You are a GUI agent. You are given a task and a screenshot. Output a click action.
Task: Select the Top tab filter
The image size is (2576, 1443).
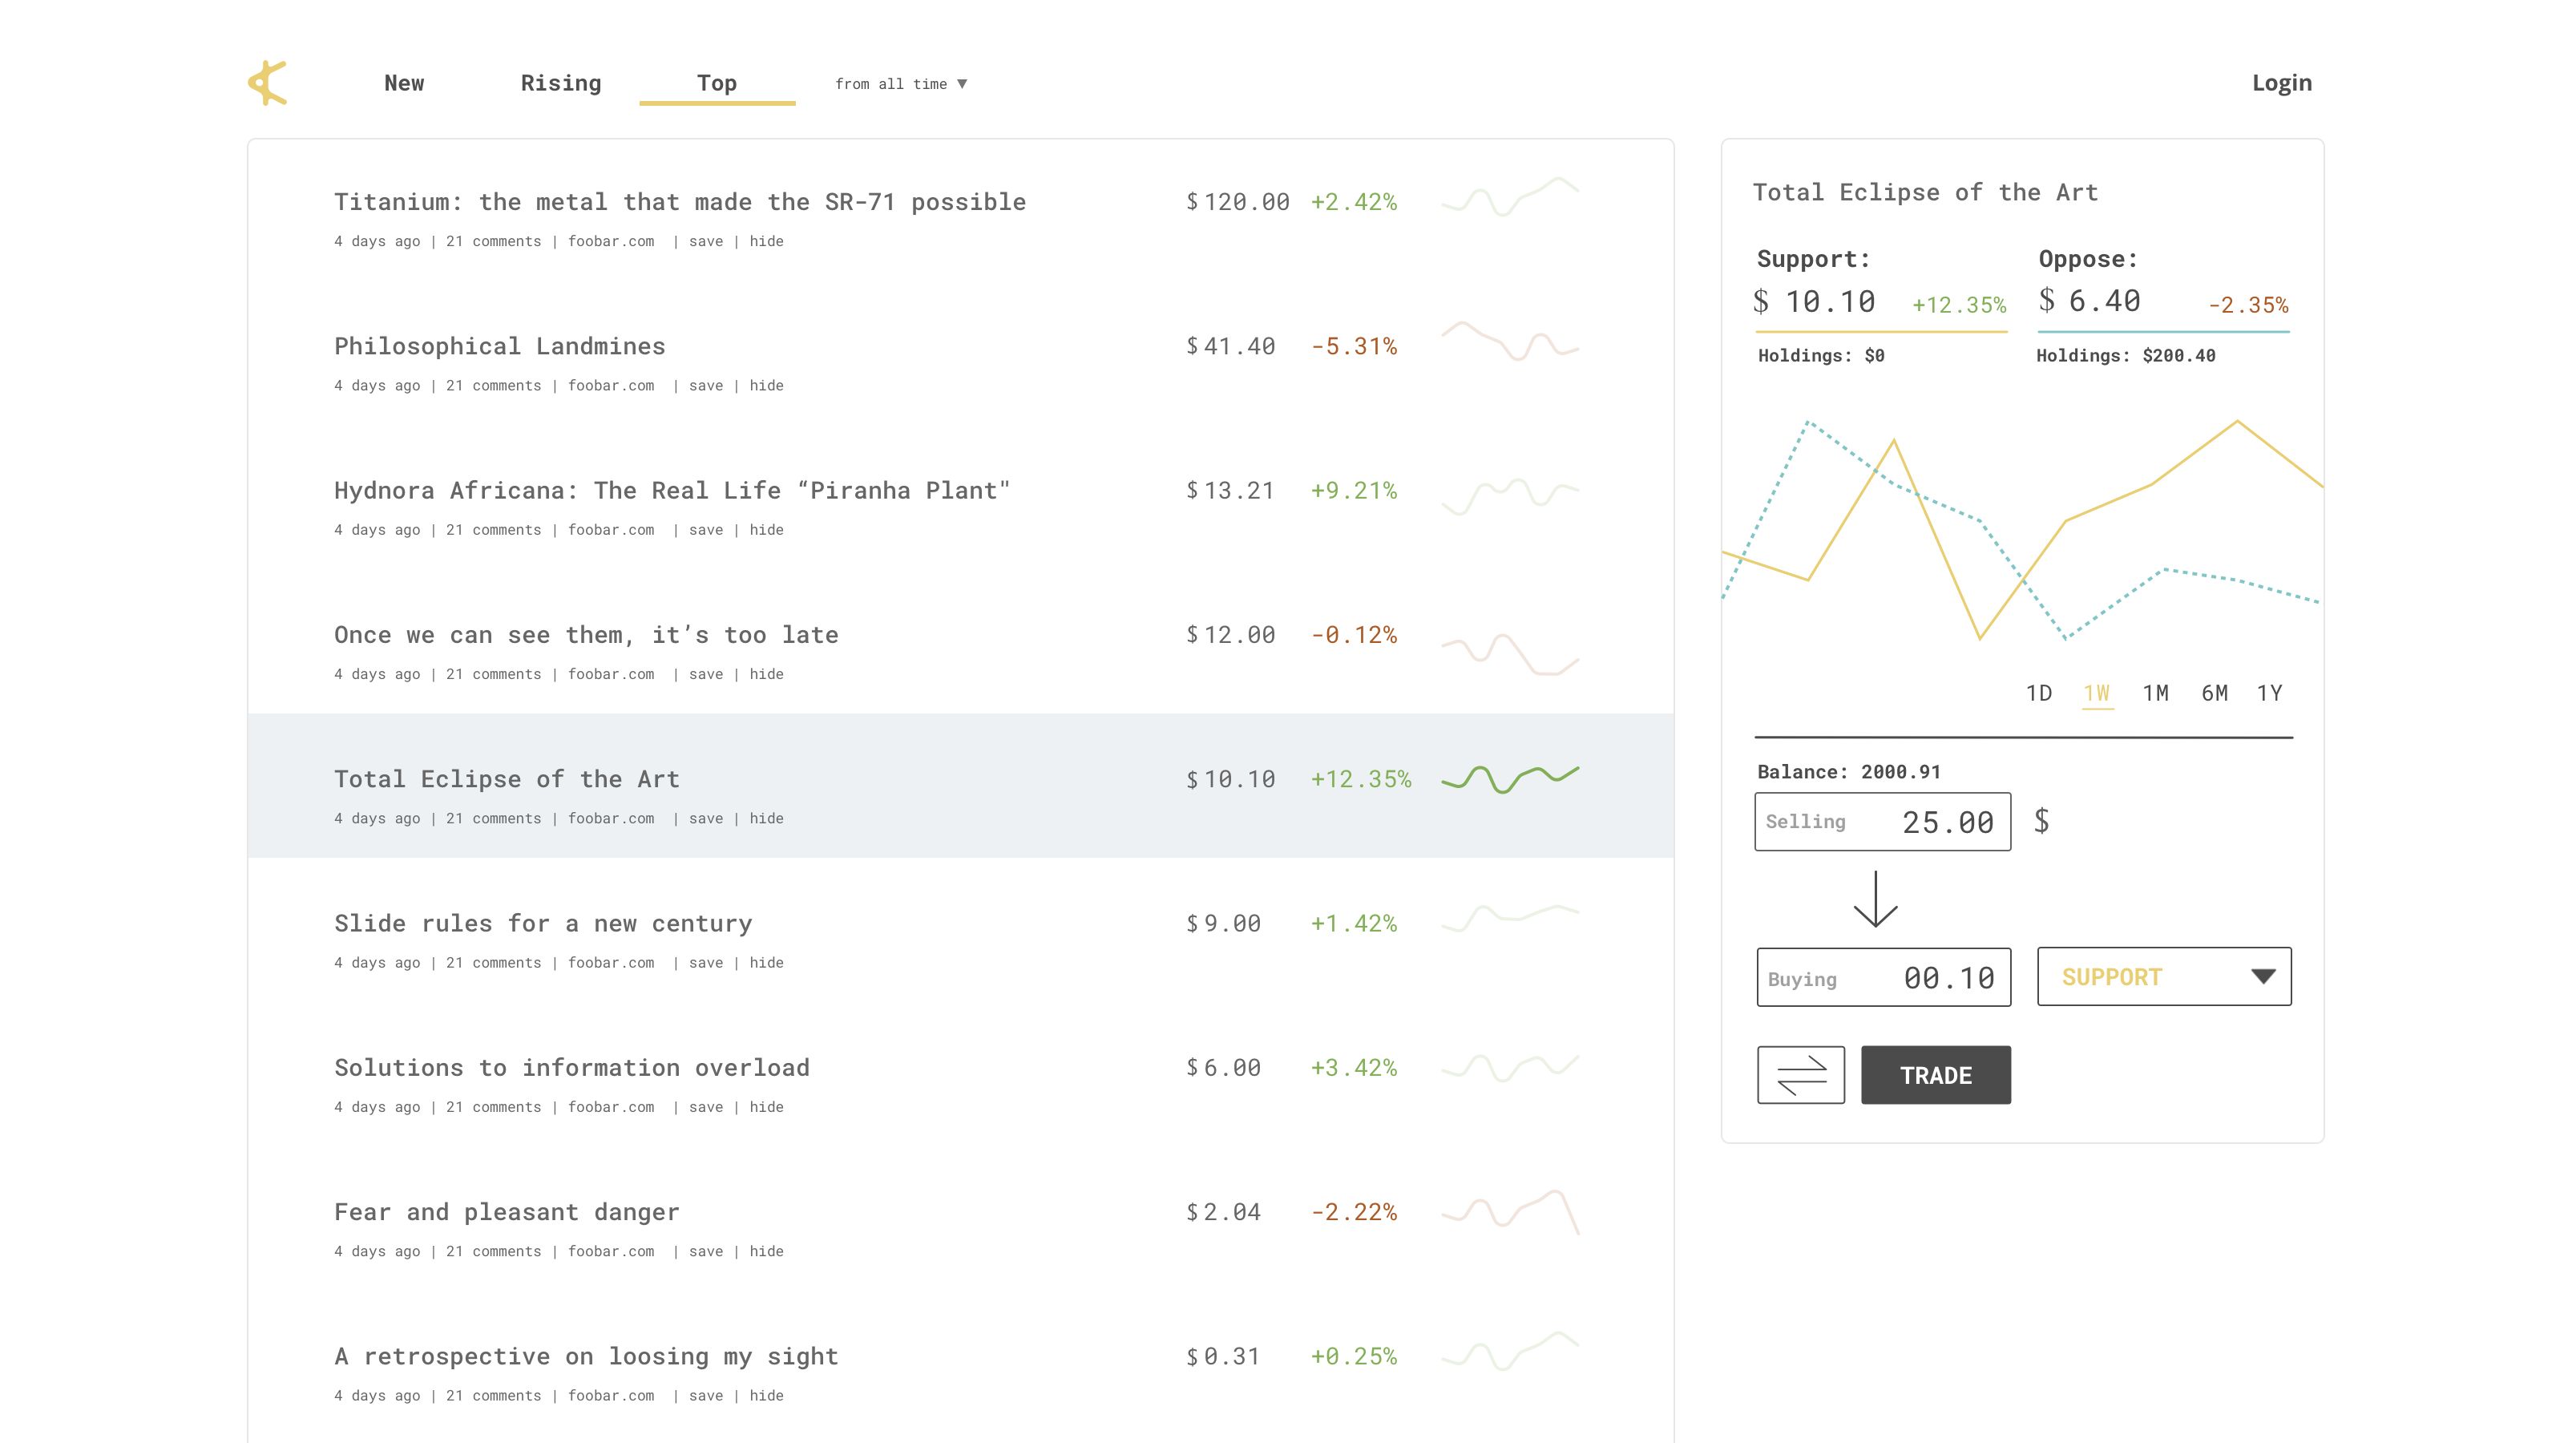click(717, 82)
